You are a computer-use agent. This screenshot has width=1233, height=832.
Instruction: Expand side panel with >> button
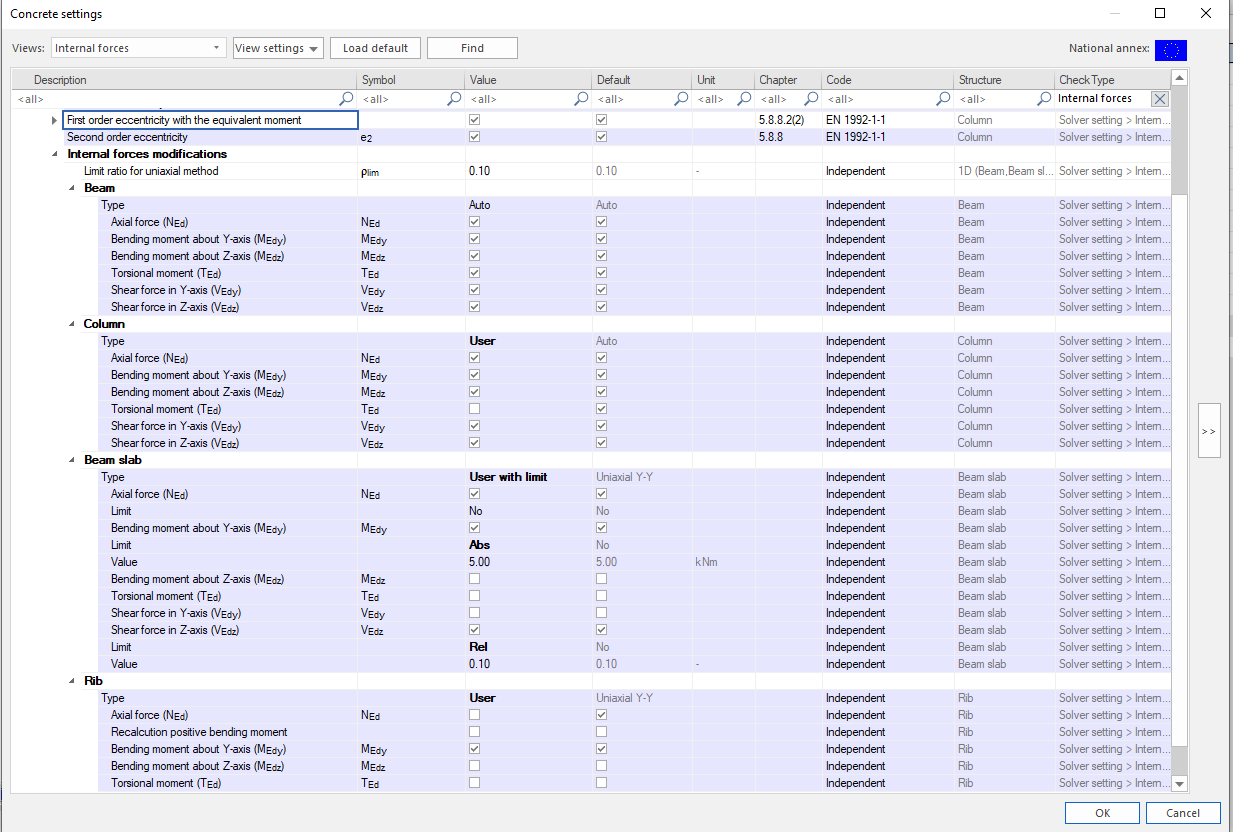click(1208, 431)
